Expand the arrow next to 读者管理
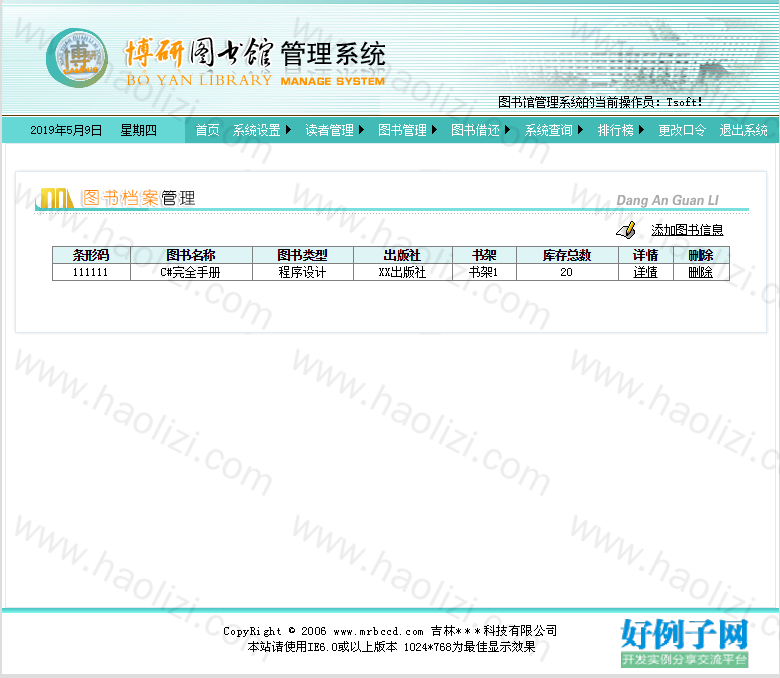Screen dimensions: 780x678 (x=361, y=130)
